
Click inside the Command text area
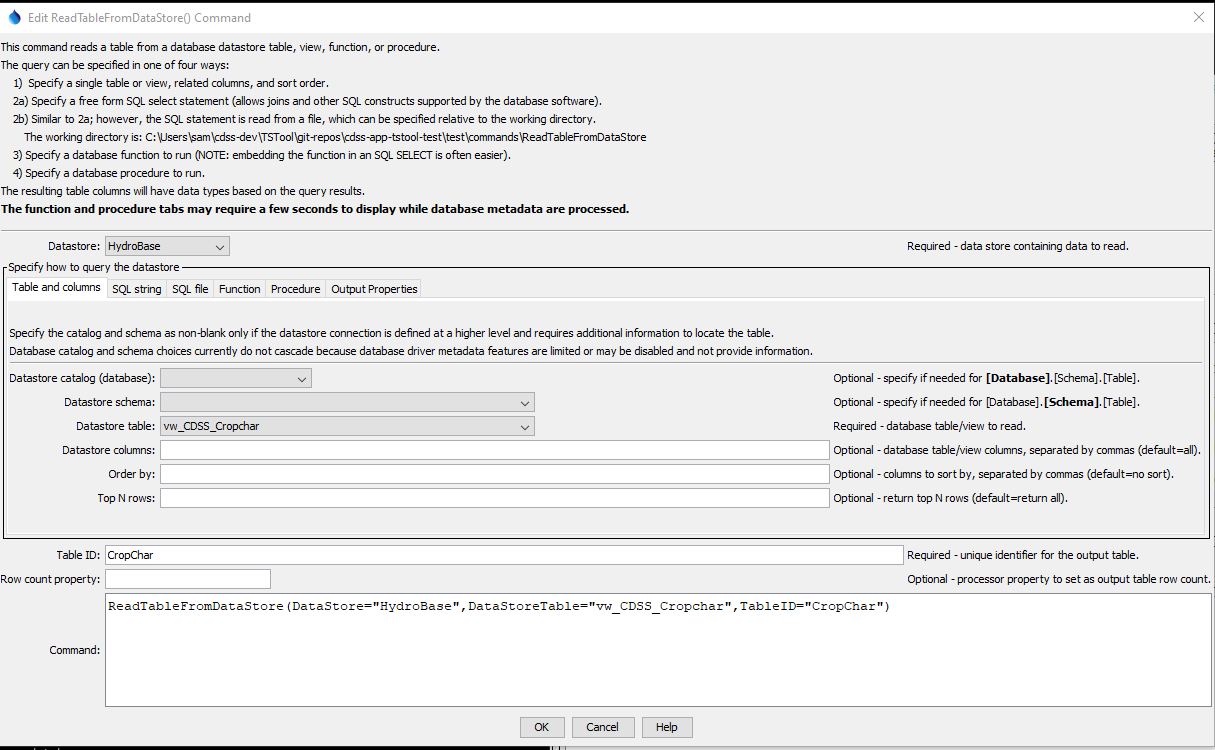point(658,650)
